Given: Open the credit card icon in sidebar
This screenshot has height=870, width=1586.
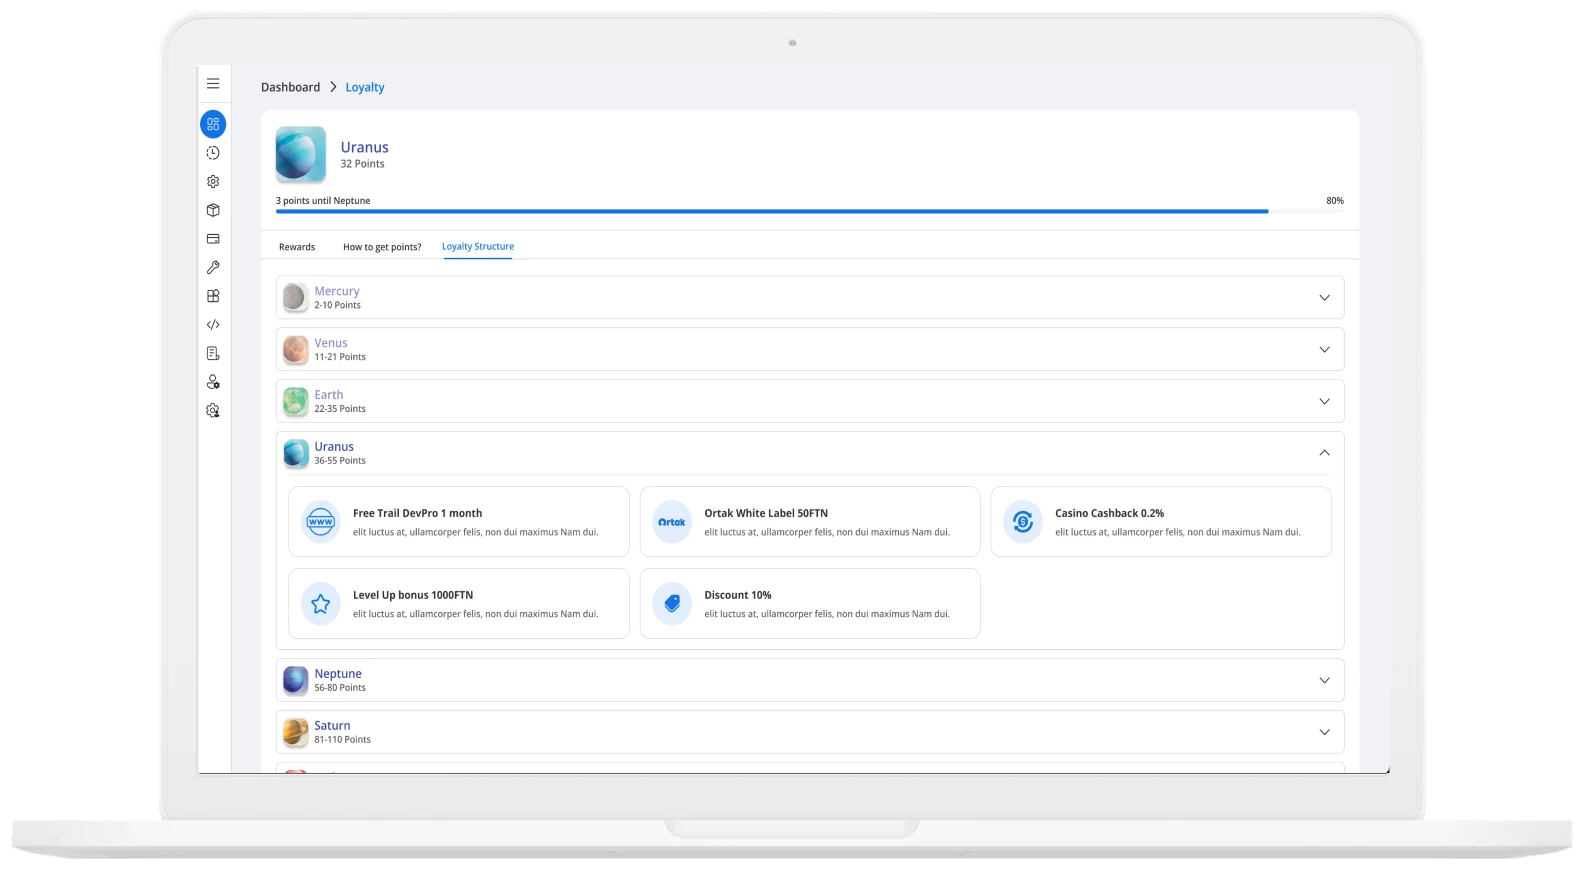Looking at the screenshot, I should tap(213, 239).
